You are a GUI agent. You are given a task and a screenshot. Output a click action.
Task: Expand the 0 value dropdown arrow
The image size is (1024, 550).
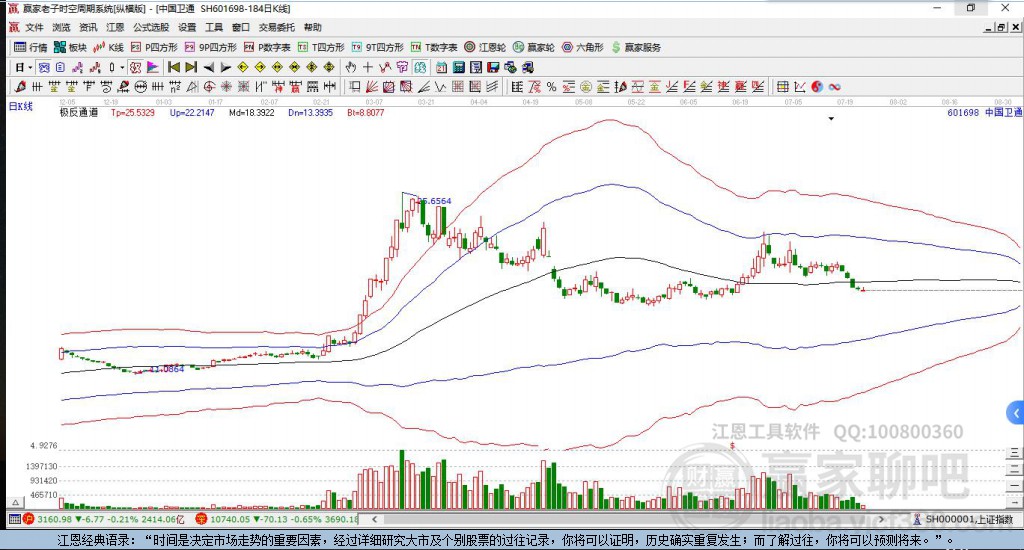[121, 67]
